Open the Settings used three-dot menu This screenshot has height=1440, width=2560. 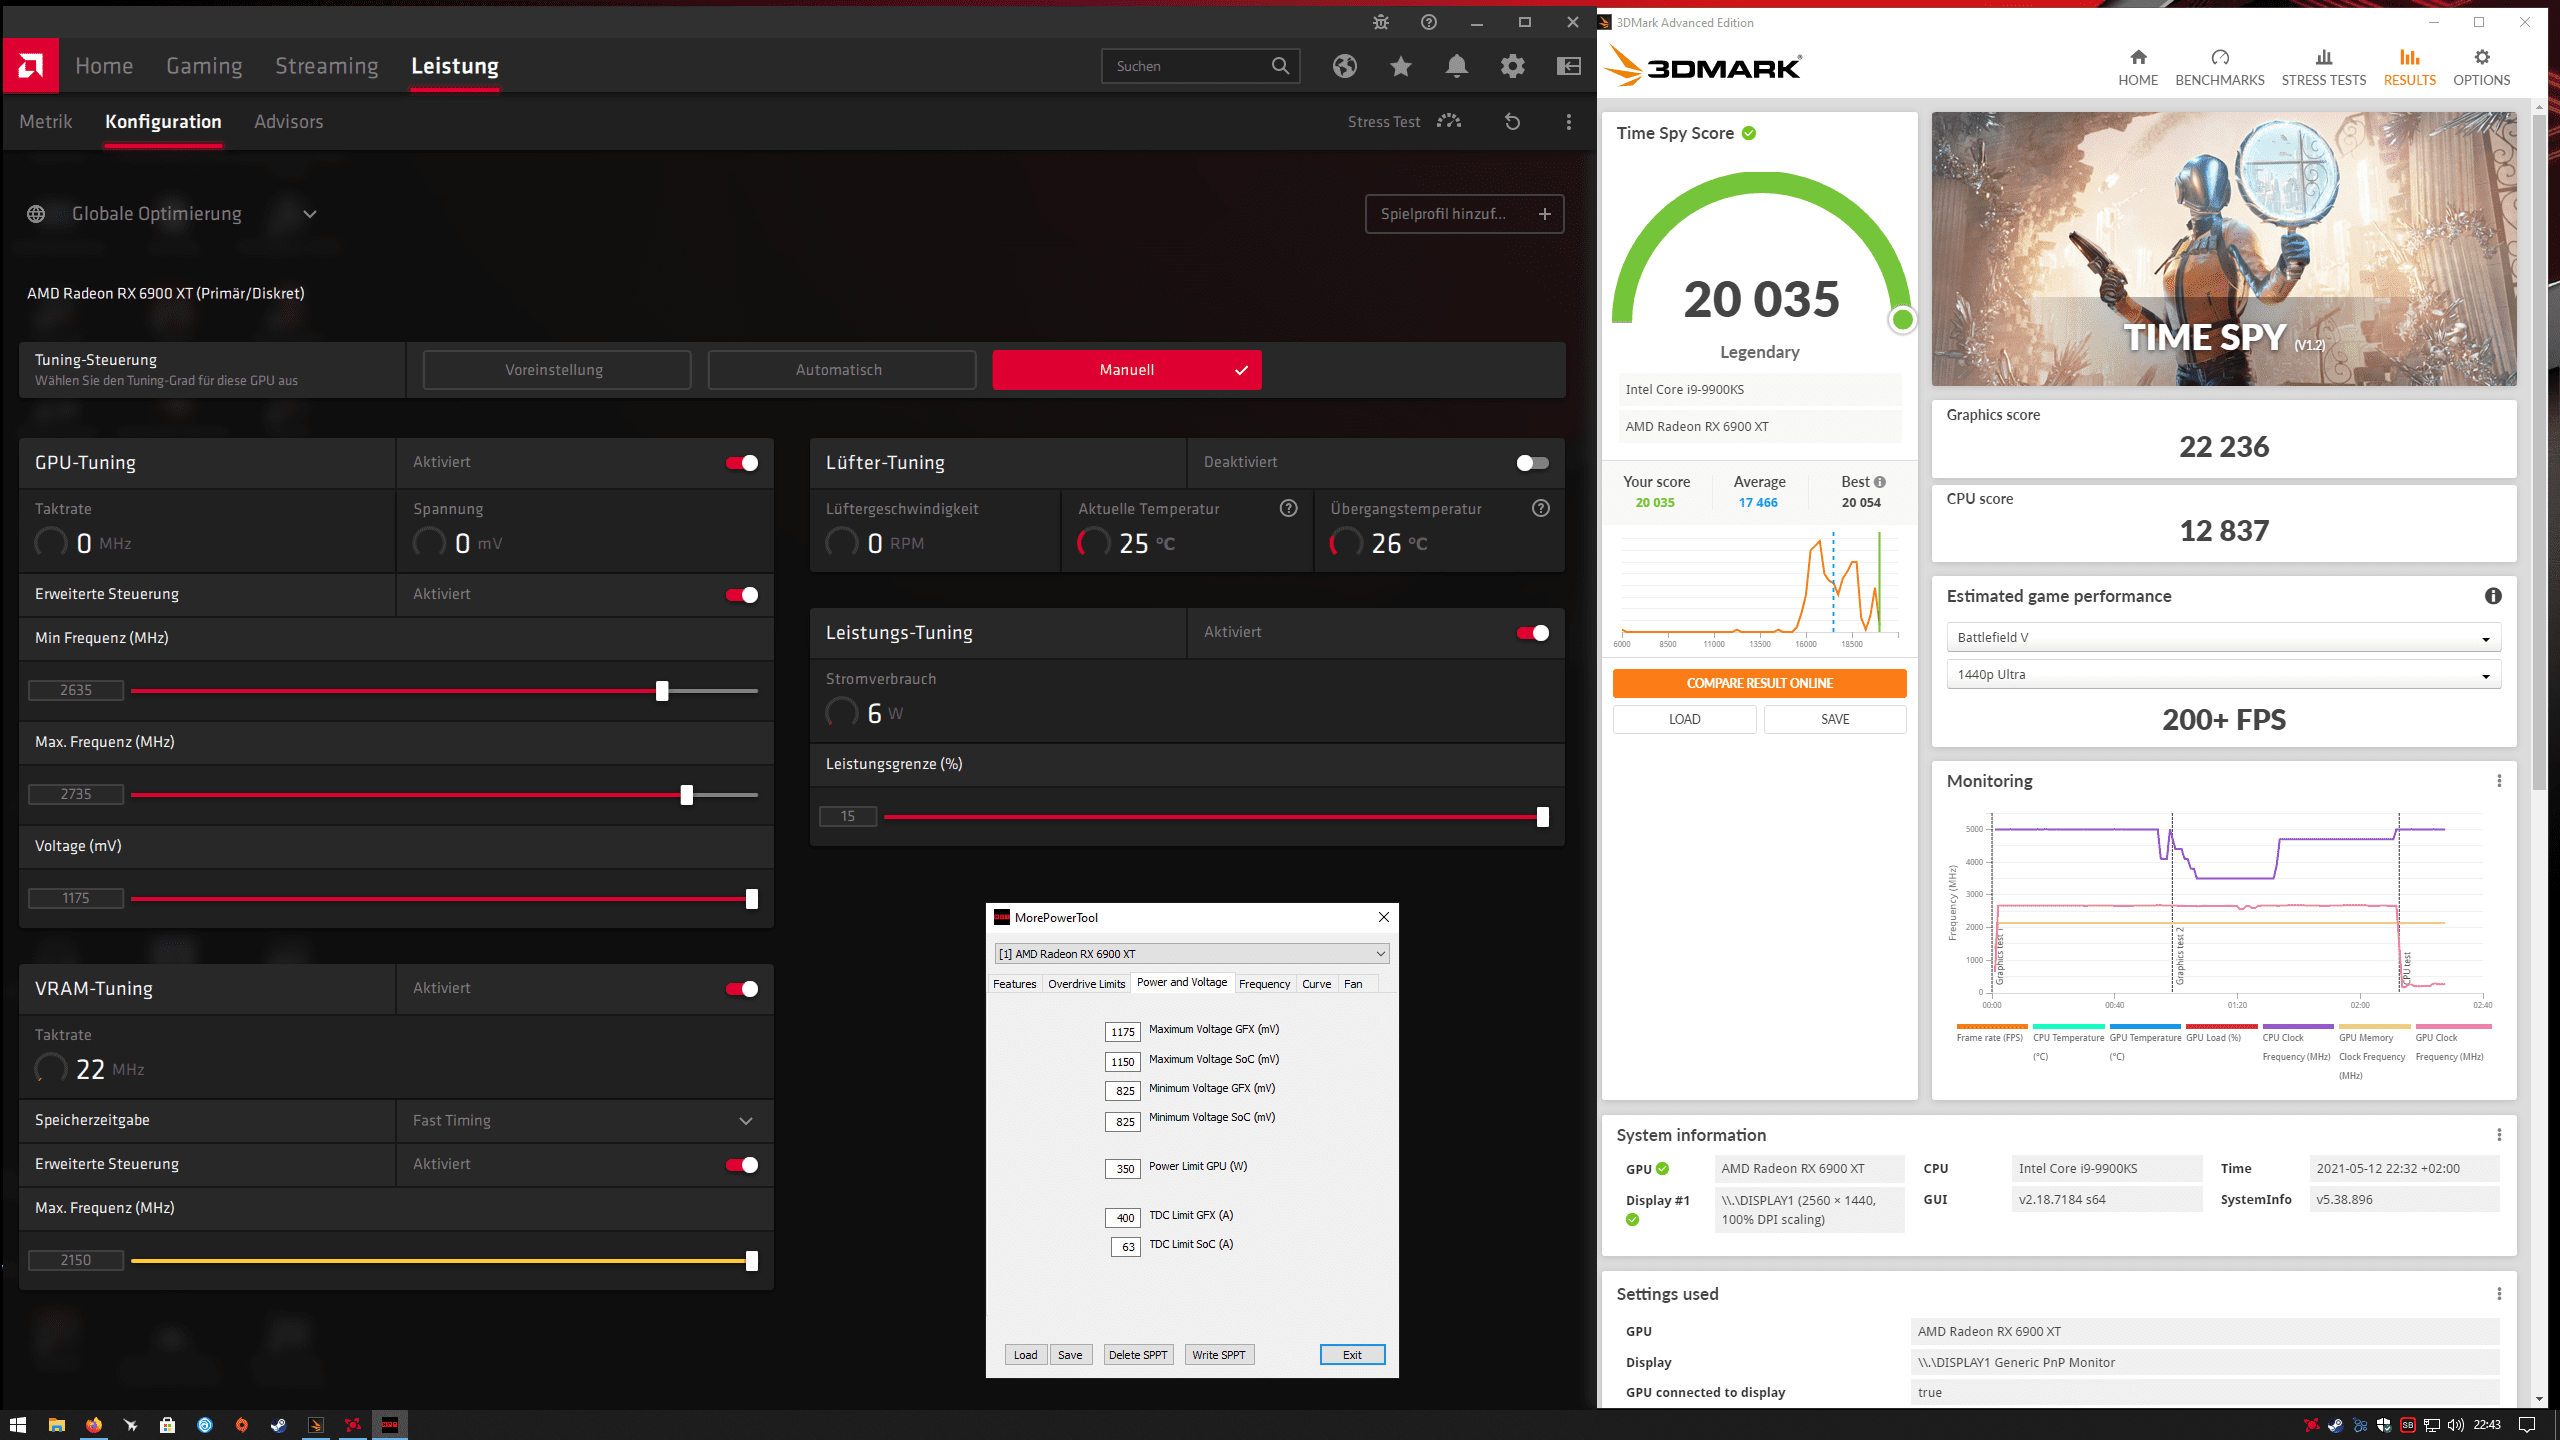point(2499,1294)
